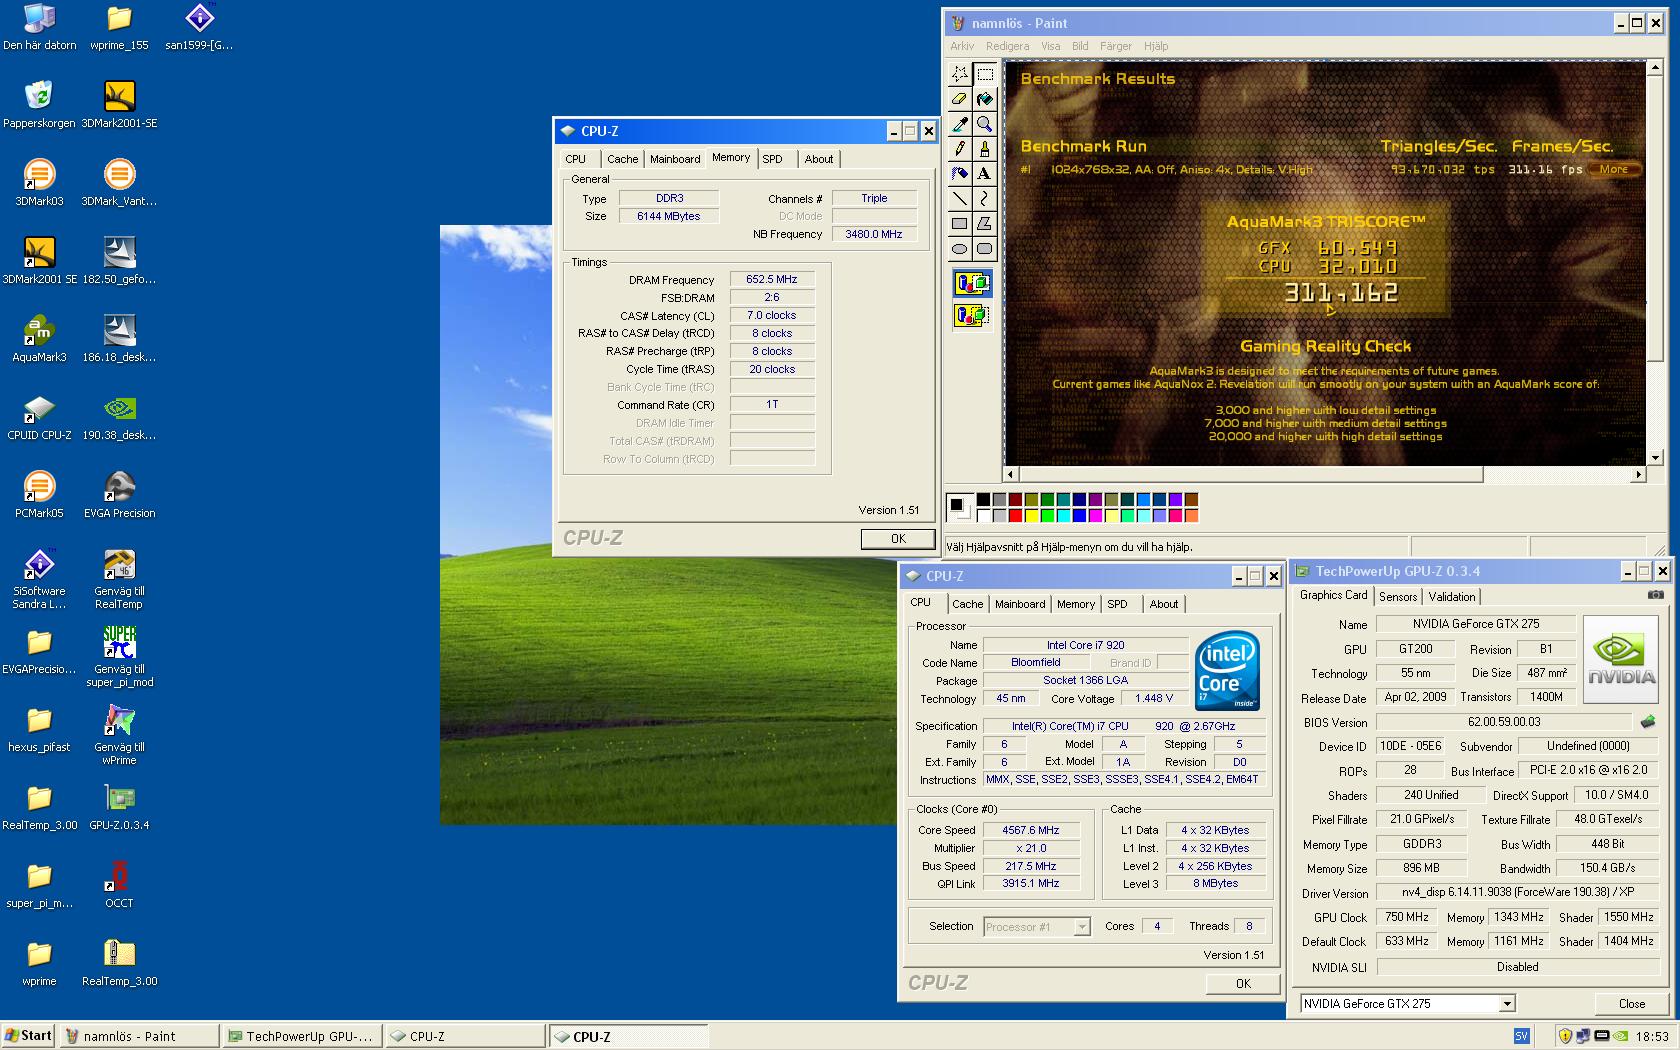
Task: Open the CPUID CPU-Z desktop shortcut
Action: click(39, 416)
